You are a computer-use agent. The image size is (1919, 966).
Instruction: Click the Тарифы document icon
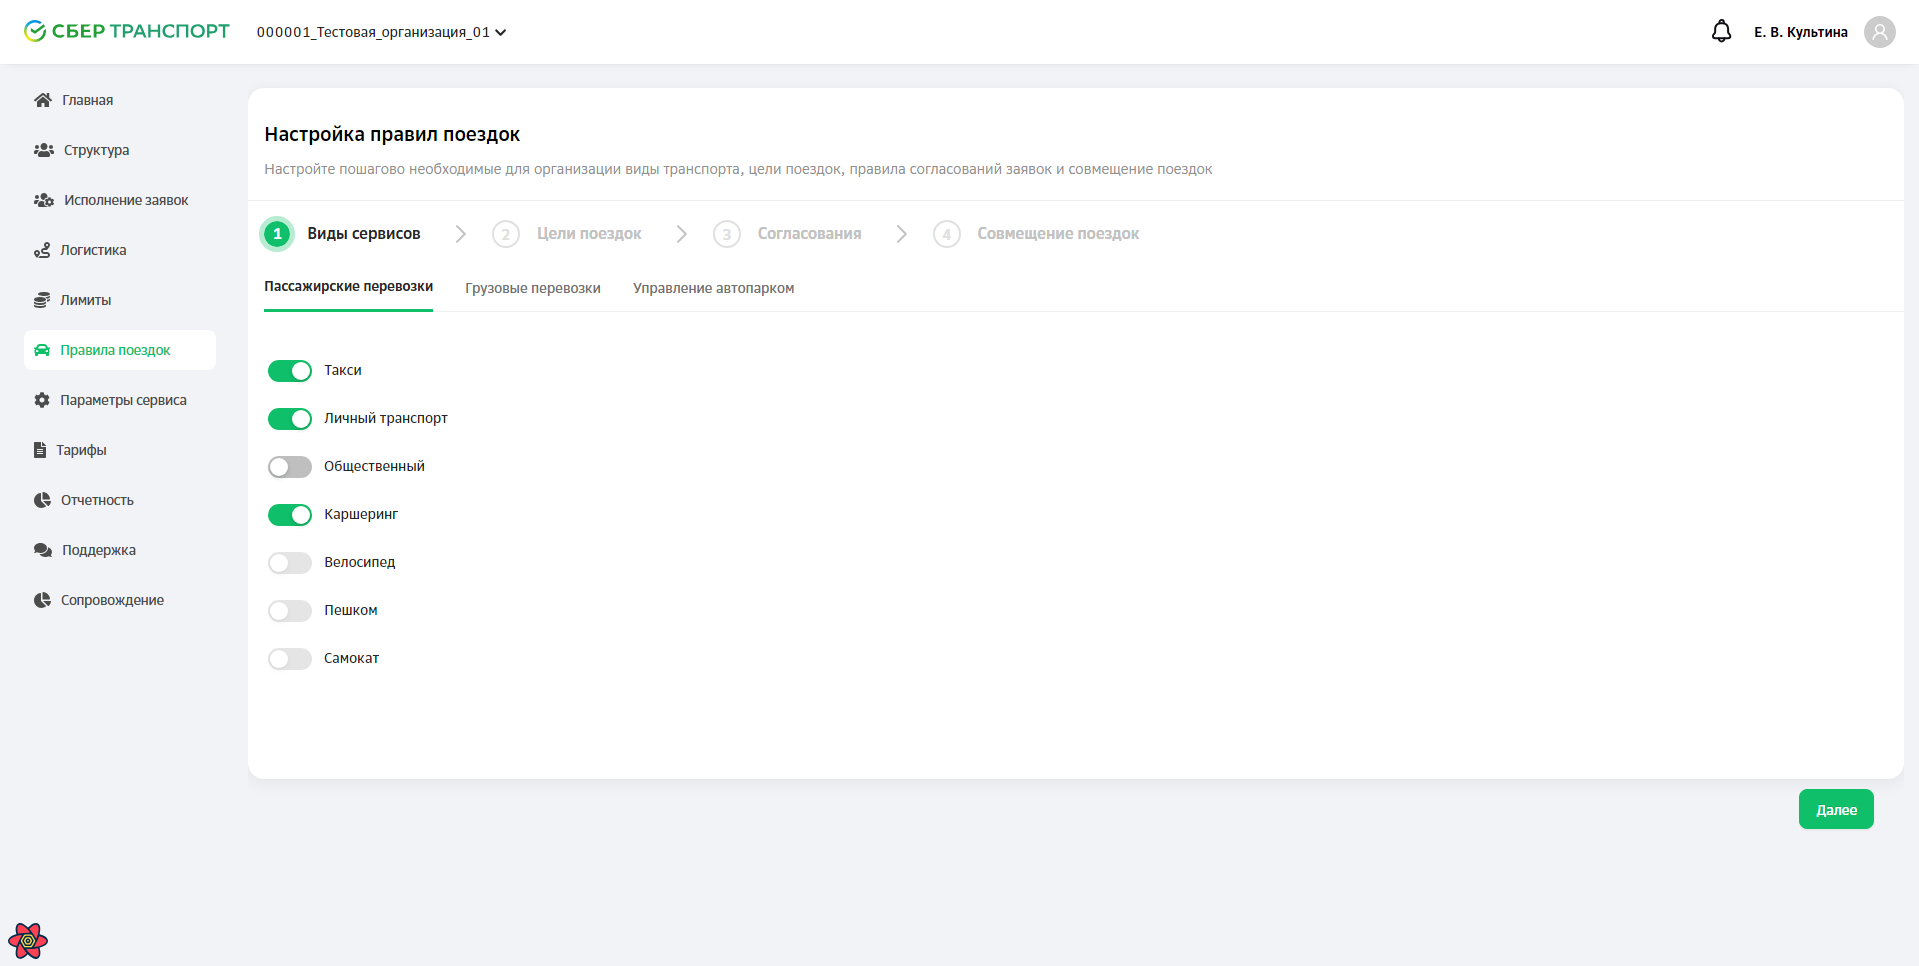click(40, 450)
